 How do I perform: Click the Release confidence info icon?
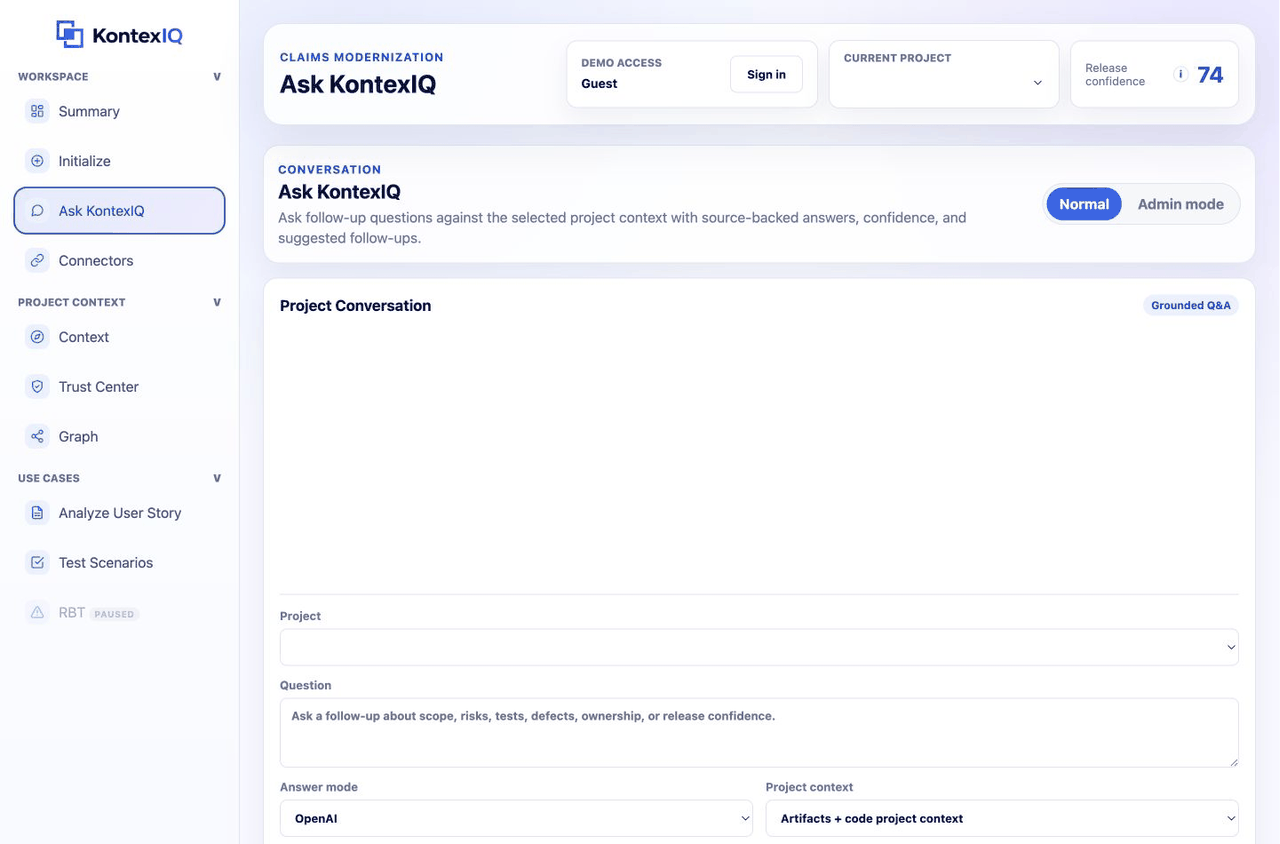[1180, 74]
